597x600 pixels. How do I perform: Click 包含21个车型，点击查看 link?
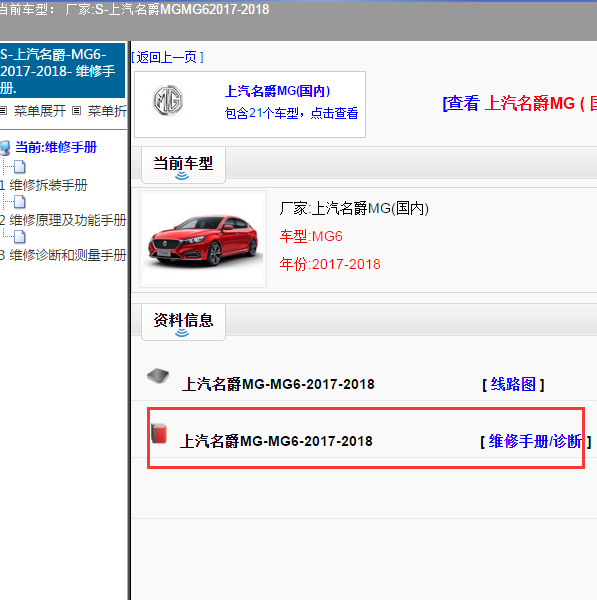pyautogui.click(x=291, y=113)
